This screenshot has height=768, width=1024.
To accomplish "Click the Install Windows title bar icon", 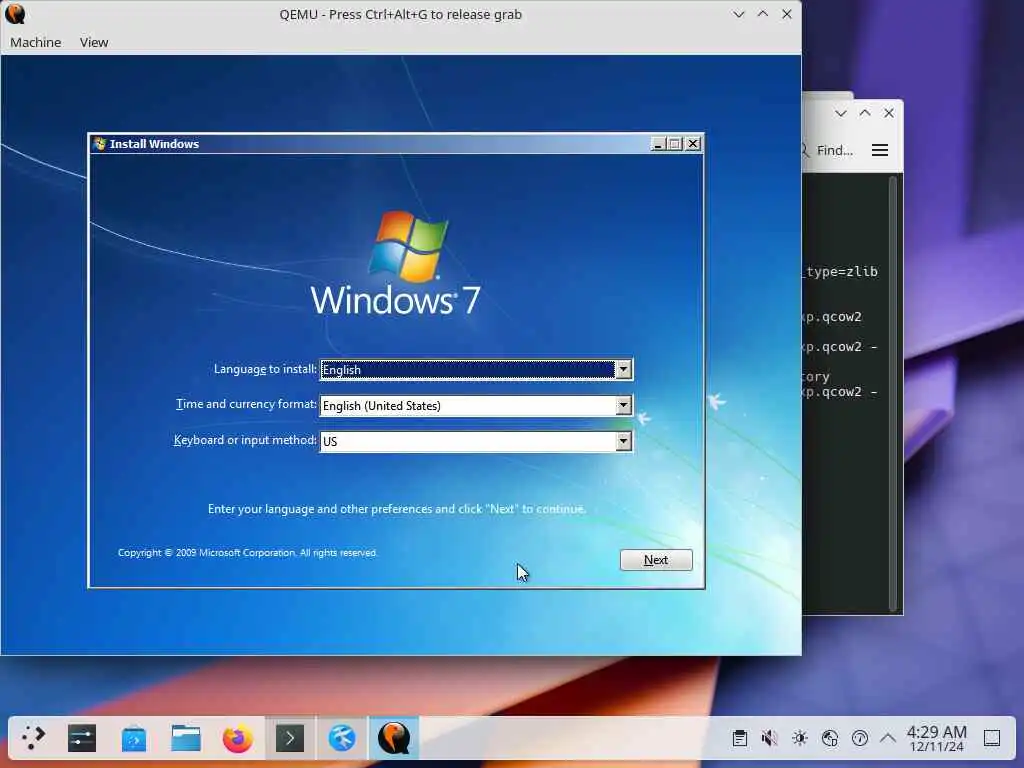I will (x=99, y=144).
